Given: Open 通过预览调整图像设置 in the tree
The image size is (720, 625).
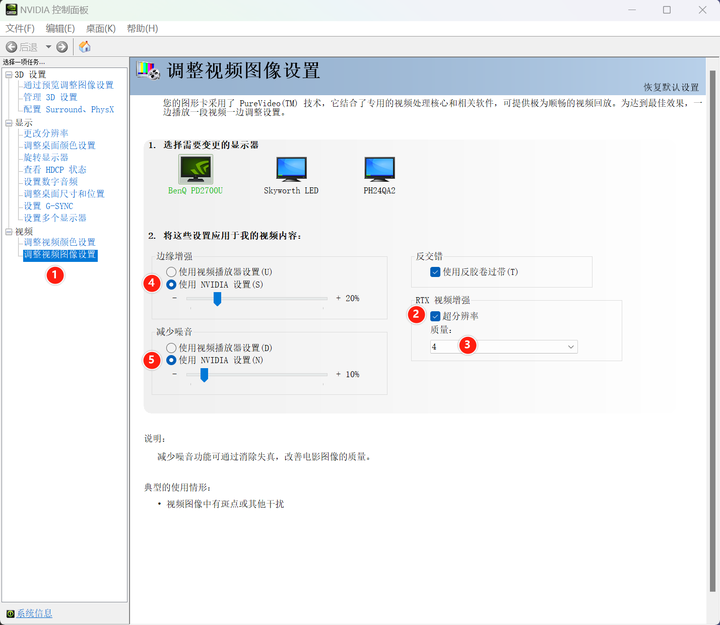Looking at the screenshot, I should tap(68, 85).
